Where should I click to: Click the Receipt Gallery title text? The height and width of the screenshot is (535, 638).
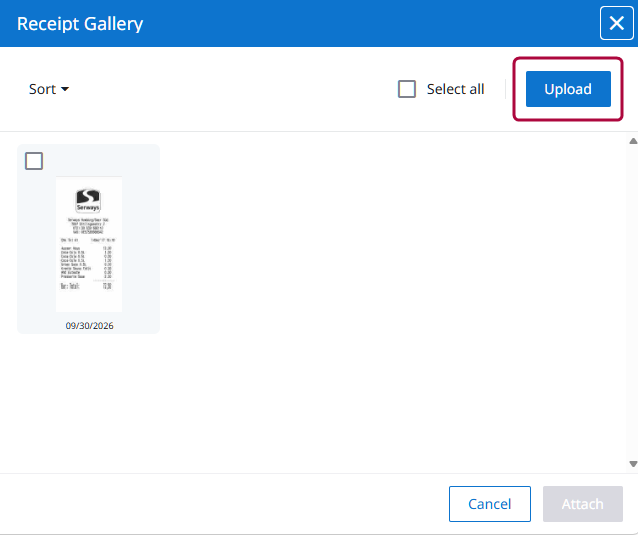[80, 24]
